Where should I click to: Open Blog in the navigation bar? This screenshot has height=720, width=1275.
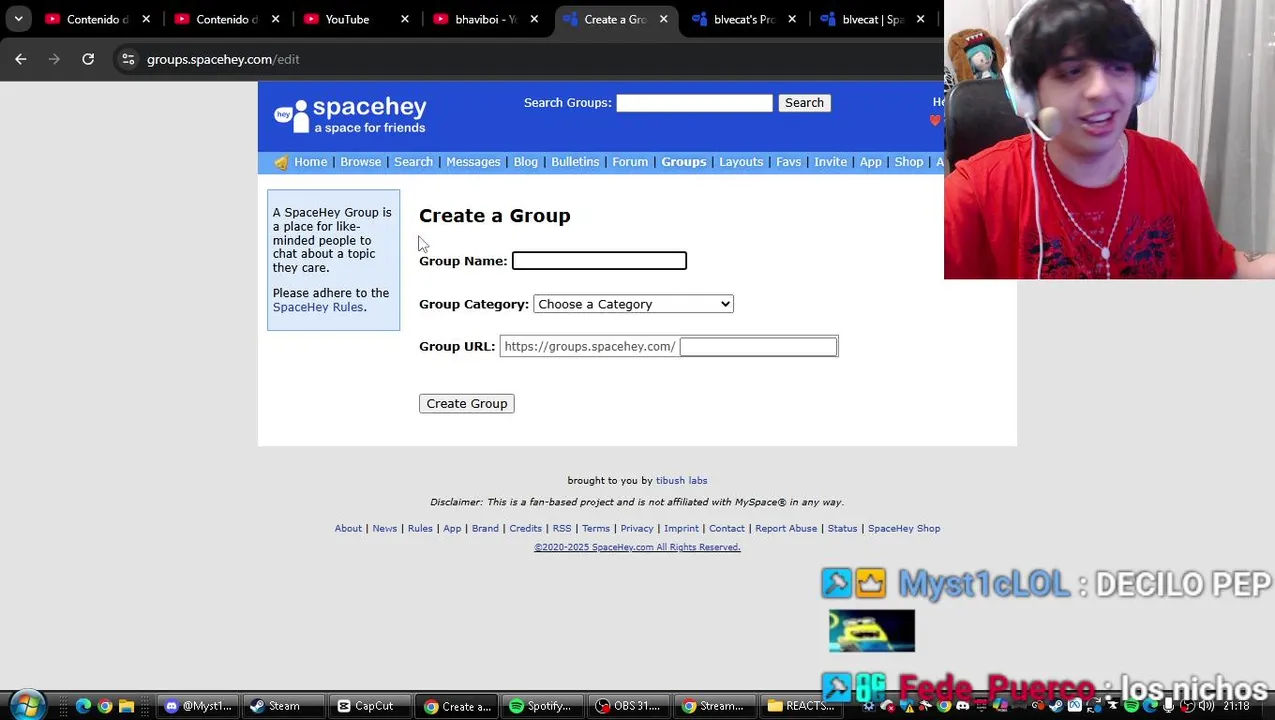point(525,162)
